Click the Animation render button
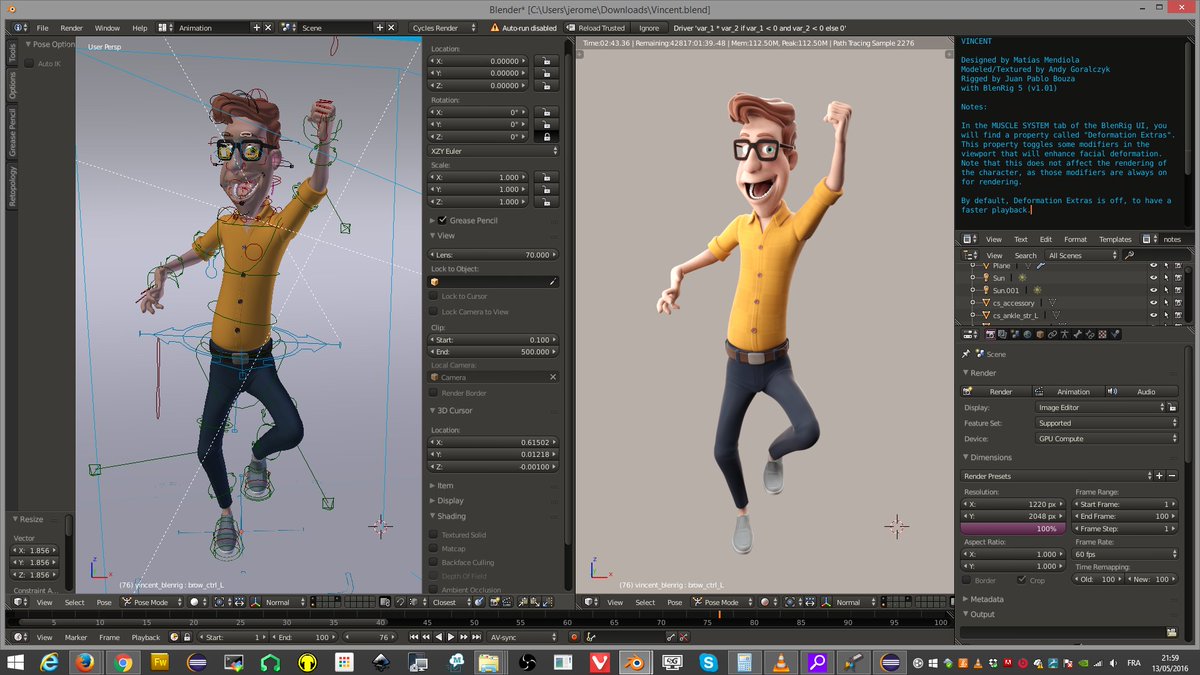Viewport: 1200px width, 675px height. click(1067, 391)
